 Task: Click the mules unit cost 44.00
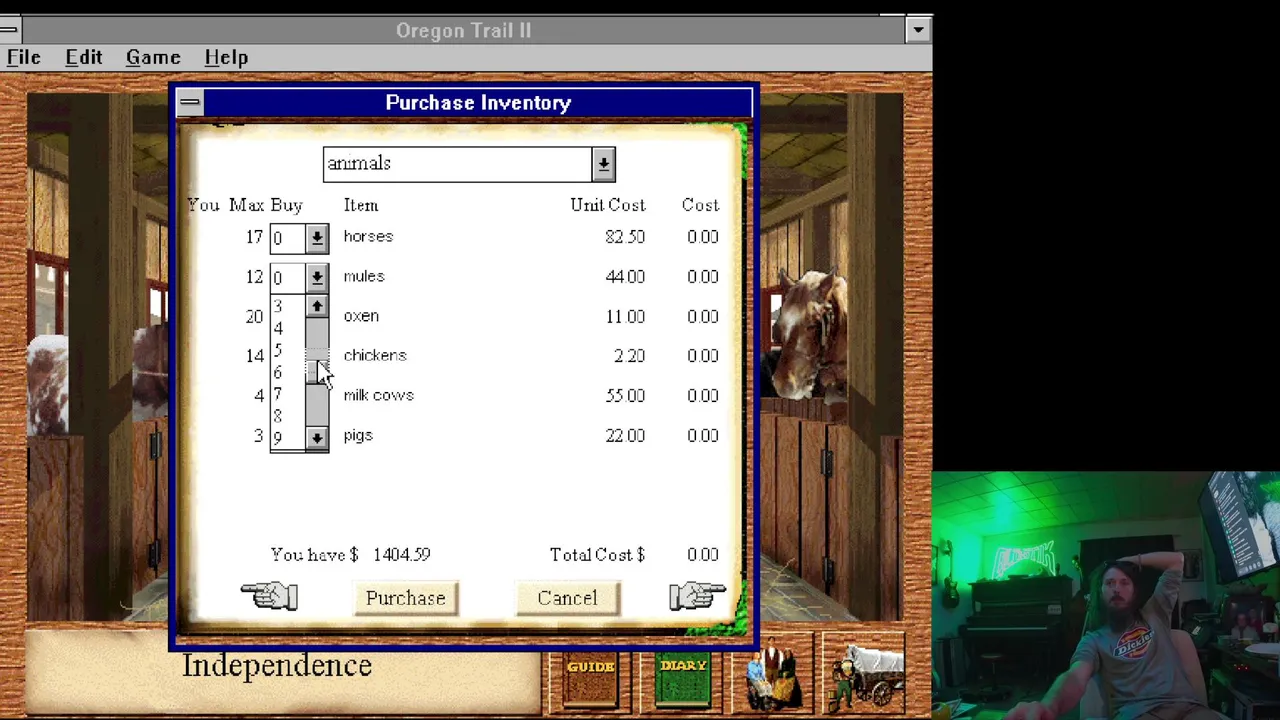pos(625,277)
